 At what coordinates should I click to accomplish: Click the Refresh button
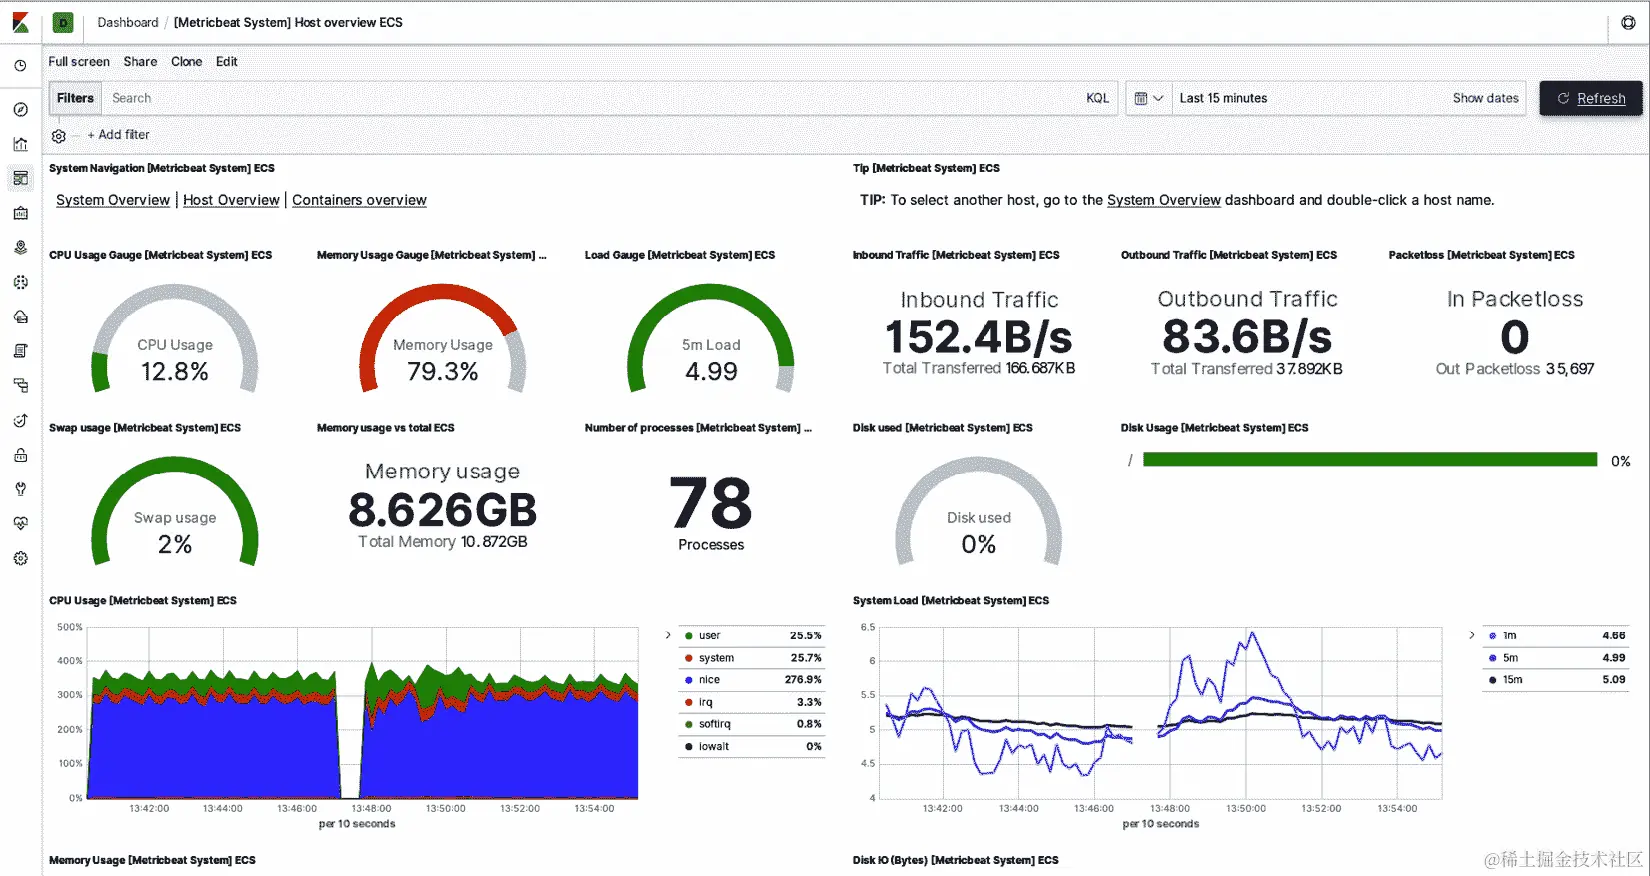[x=1591, y=98]
